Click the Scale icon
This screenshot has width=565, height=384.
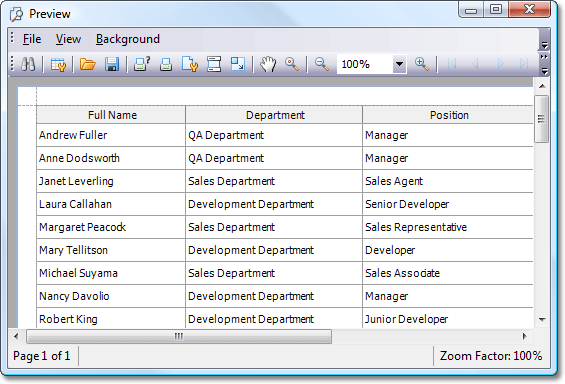238,64
